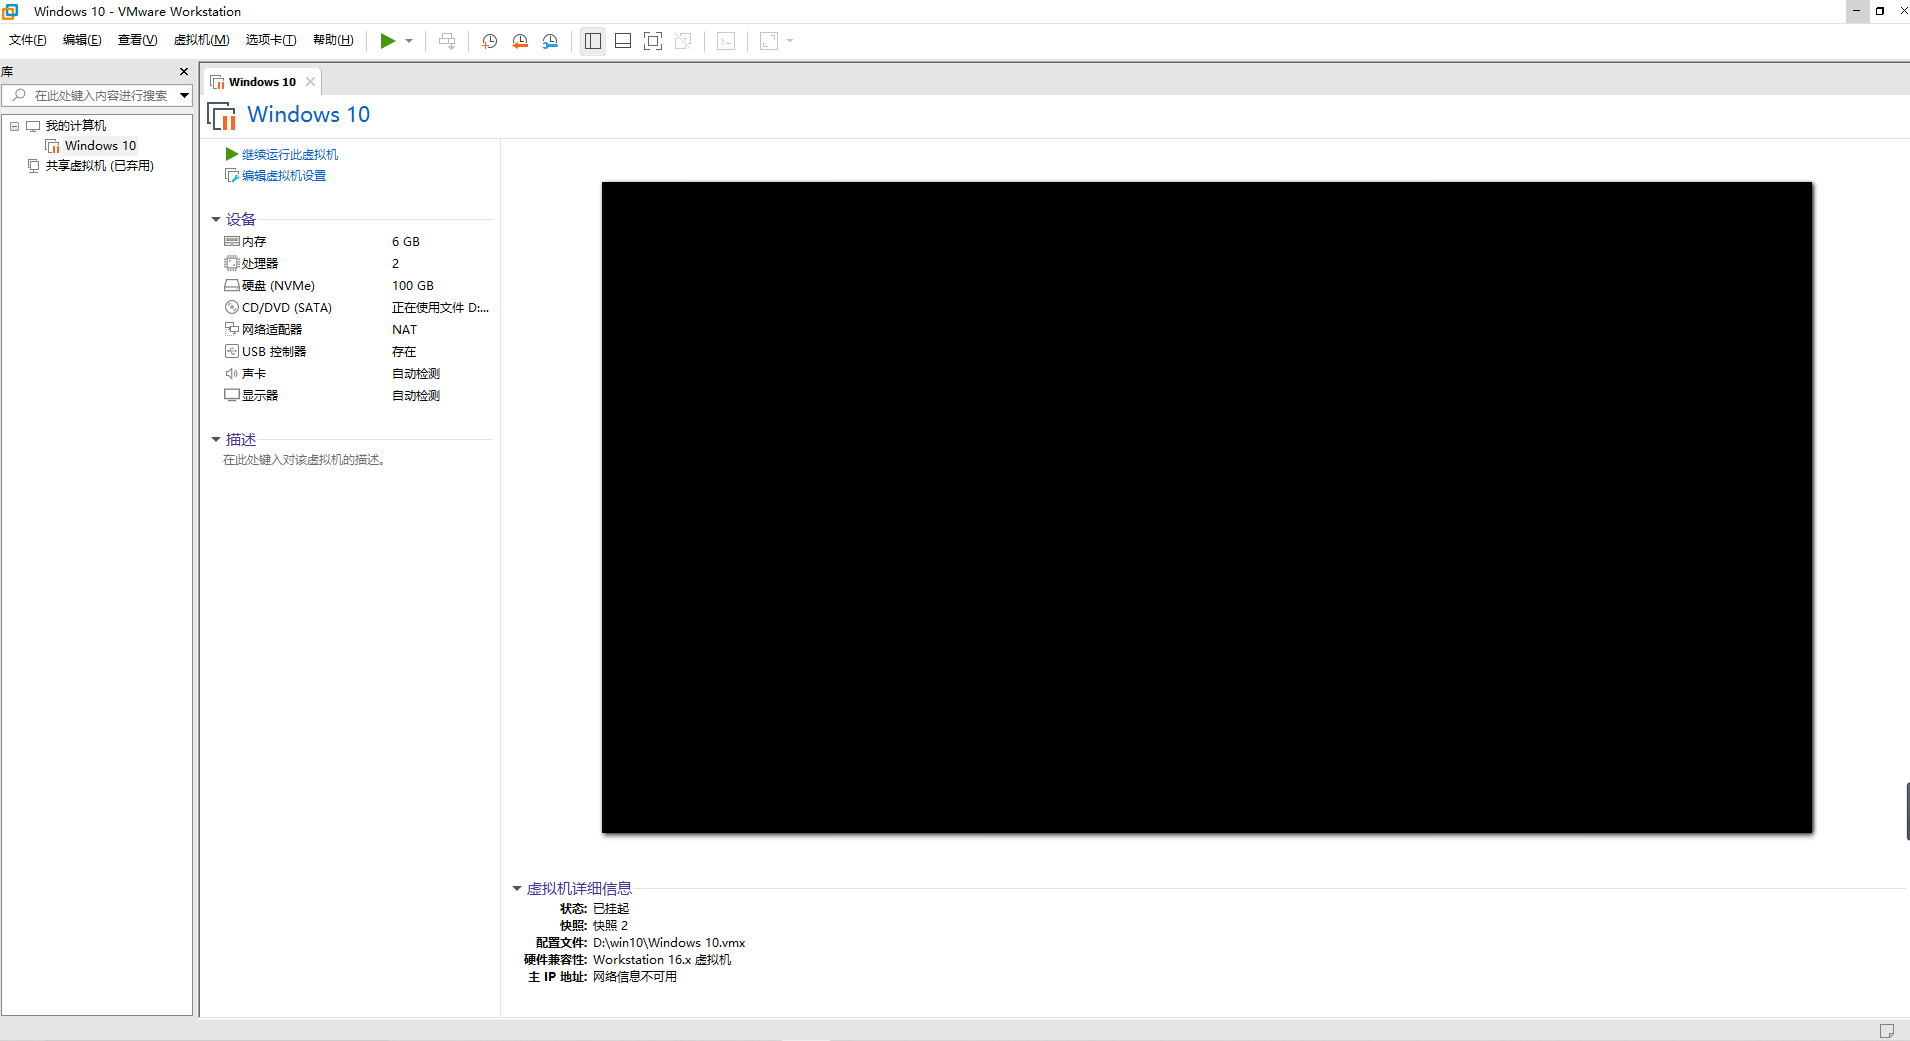Click the CD/DVD 正在使用文件 value
Viewport: 1910px width, 1041px height.
coord(441,308)
